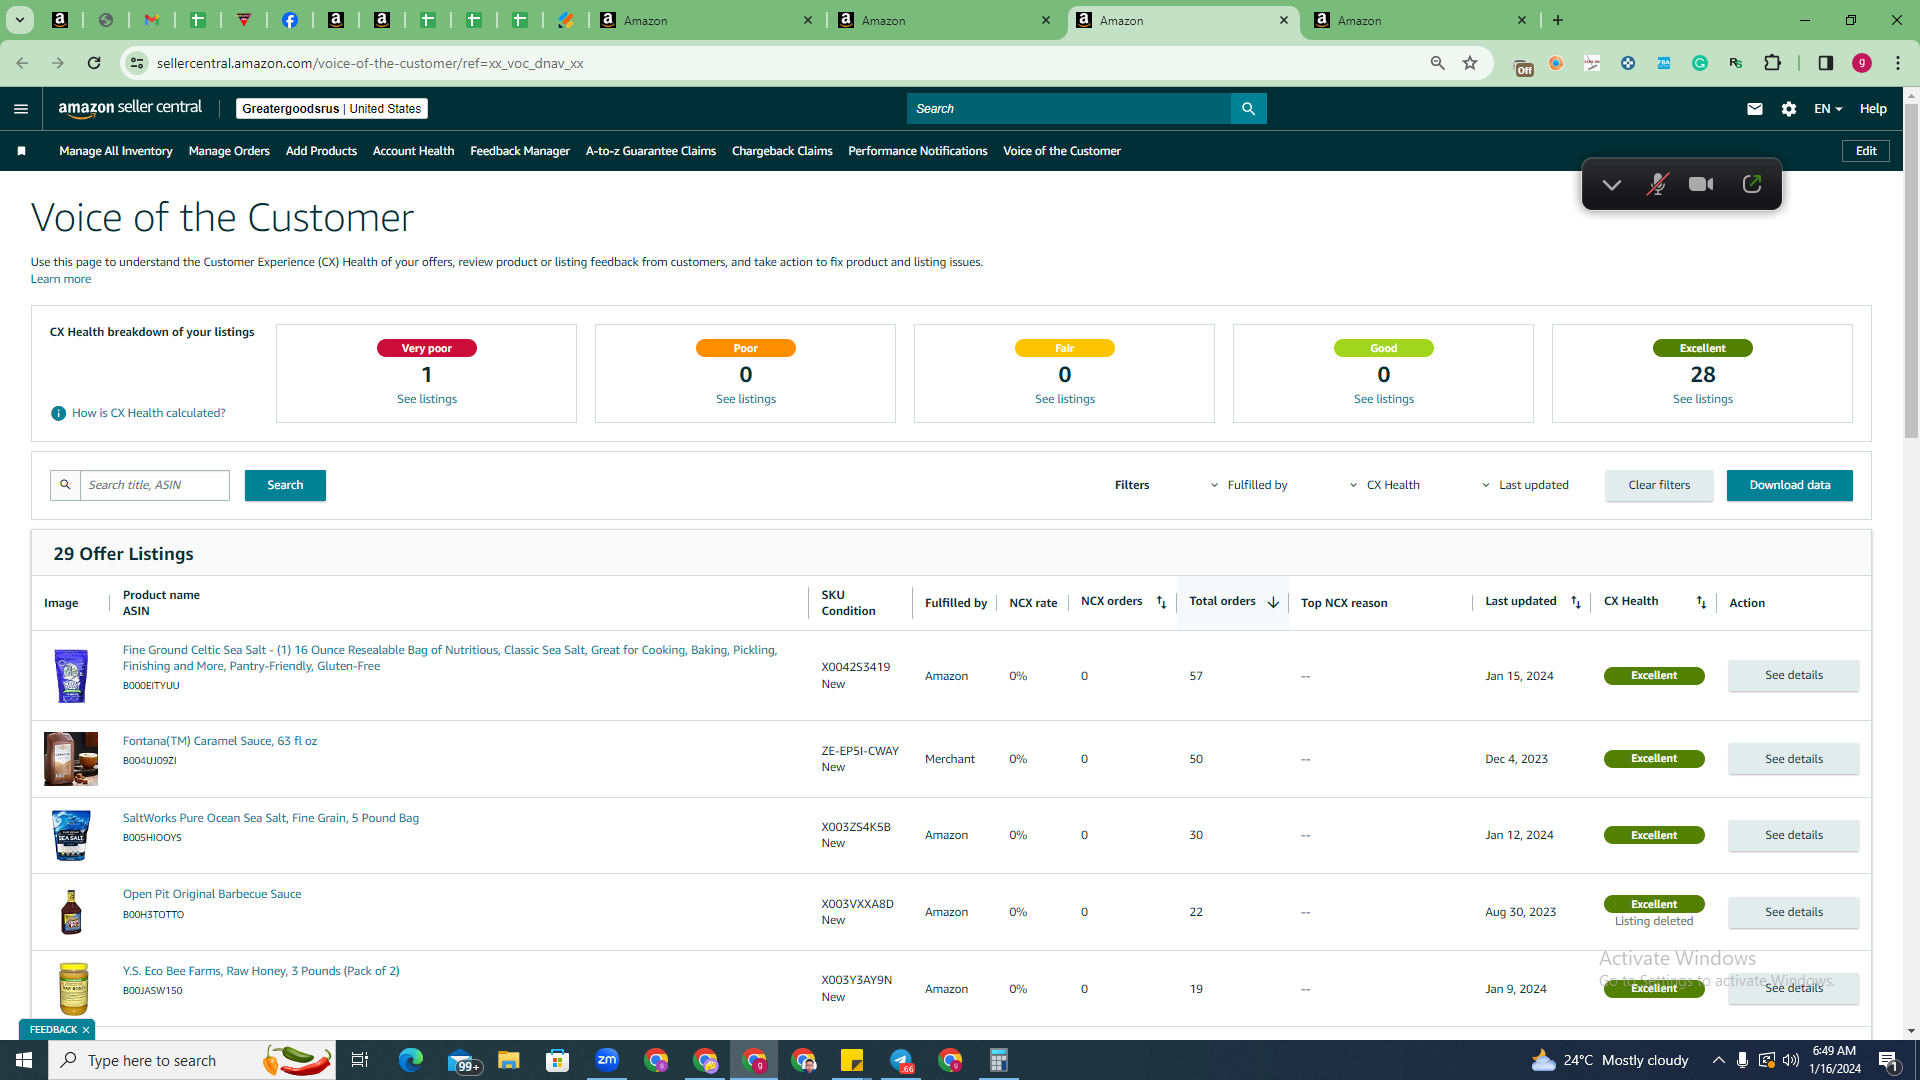
Task: Open Y.S. Eco Bee Farms Raw Honey link
Action: point(261,971)
